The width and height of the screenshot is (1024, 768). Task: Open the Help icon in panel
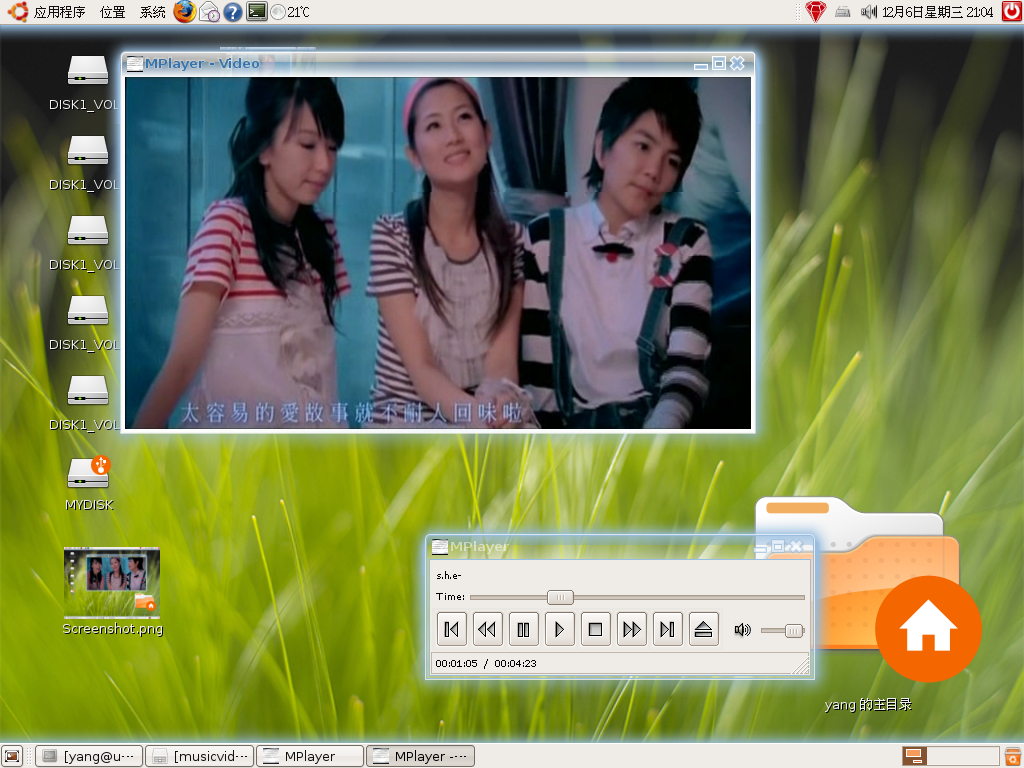pos(232,12)
